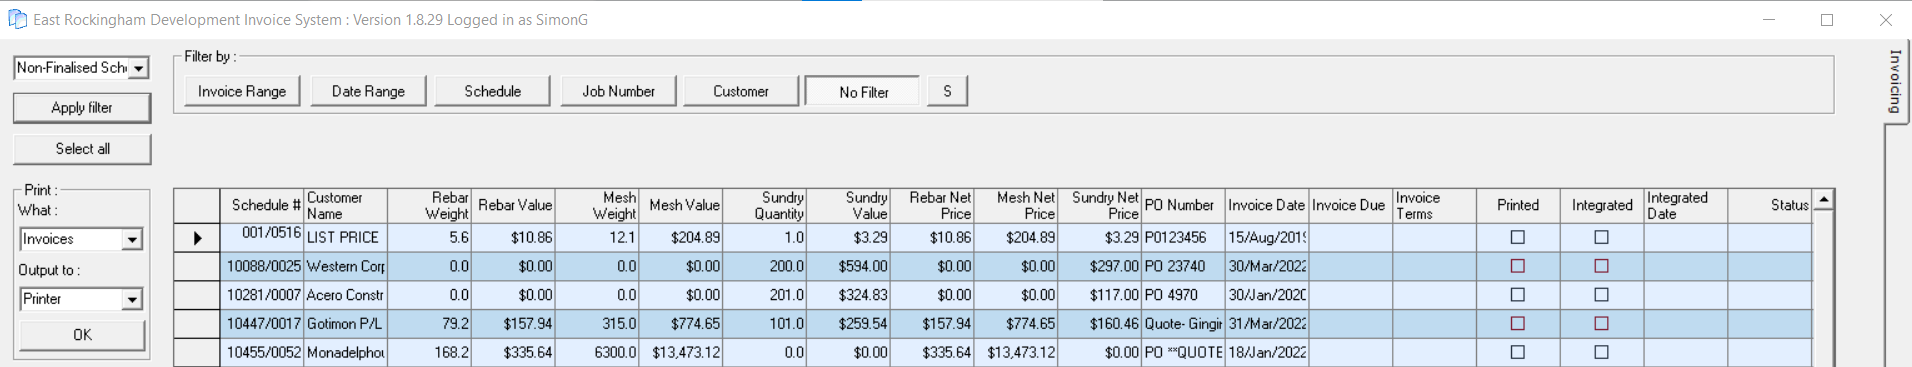Open the Non-Finalised Schedules dropdown
The height and width of the screenshot is (367, 1912).
(x=139, y=68)
